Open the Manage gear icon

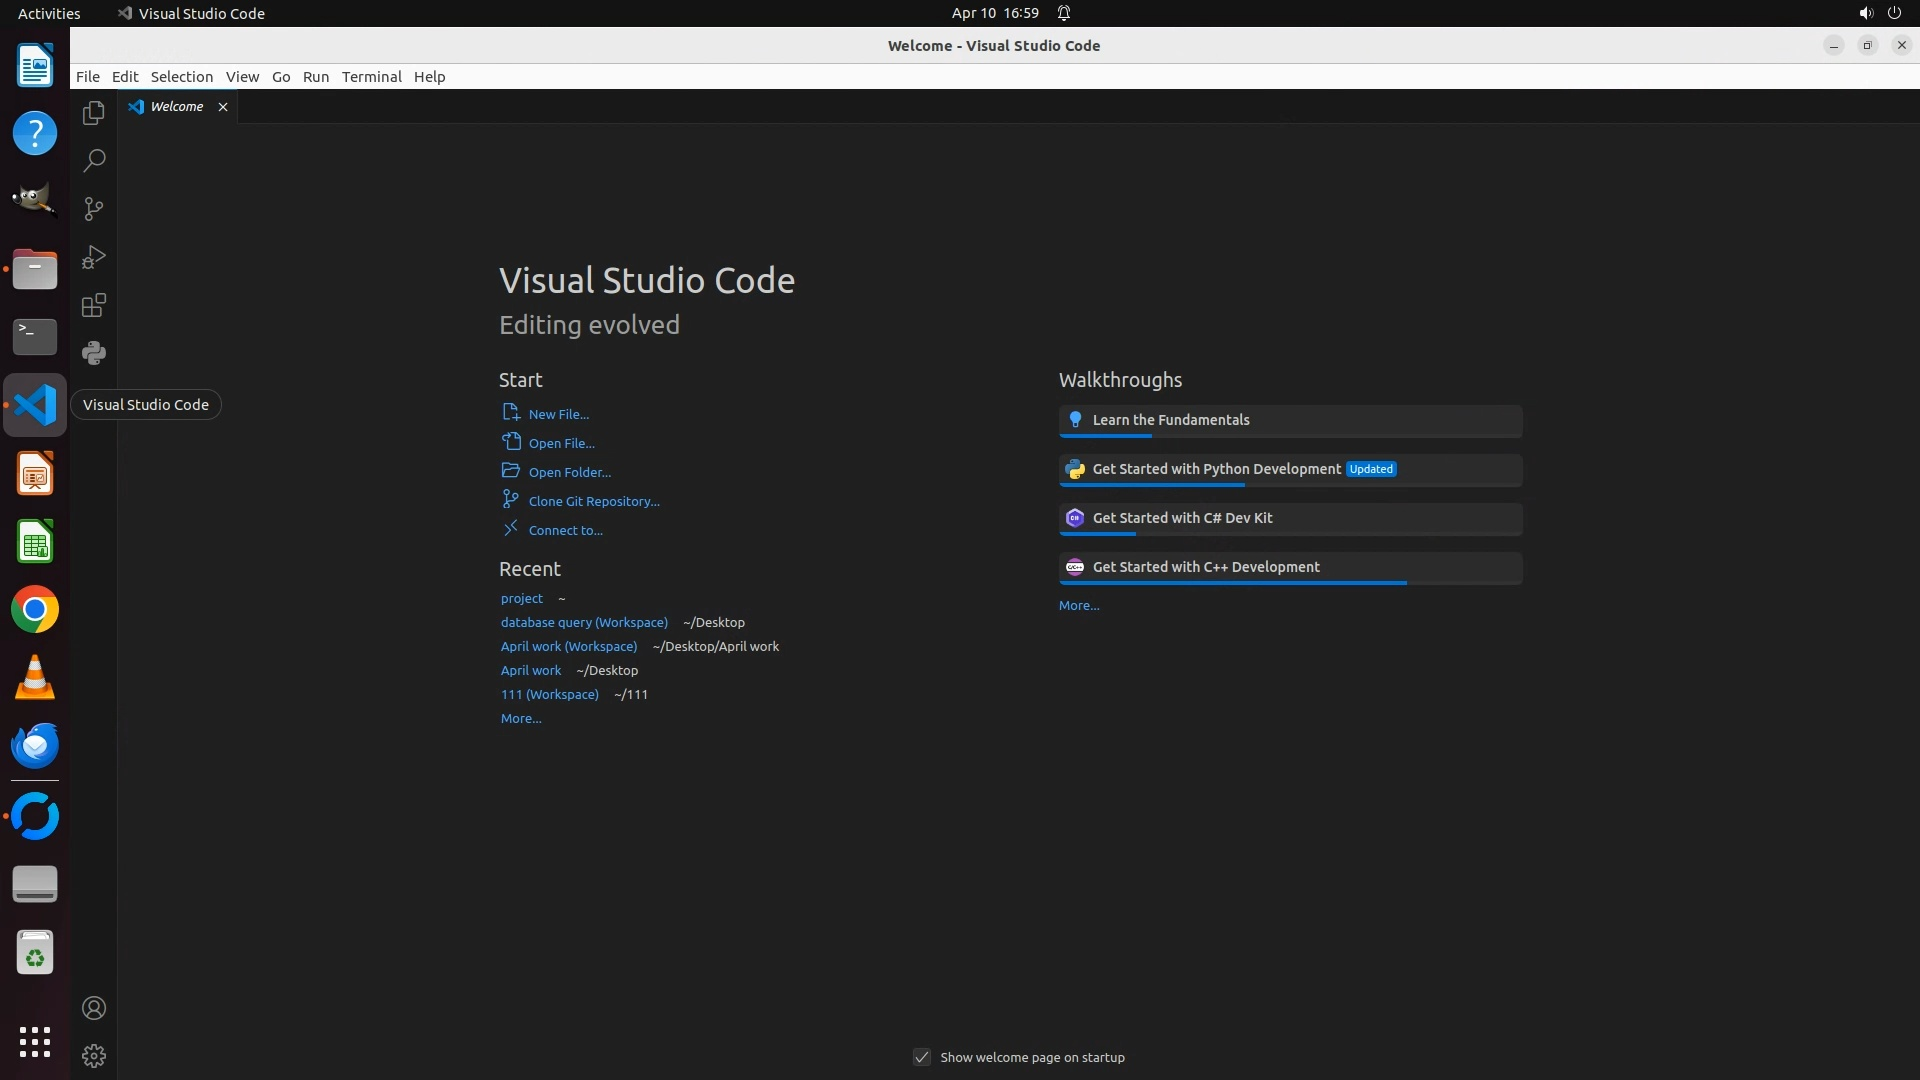click(94, 1056)
